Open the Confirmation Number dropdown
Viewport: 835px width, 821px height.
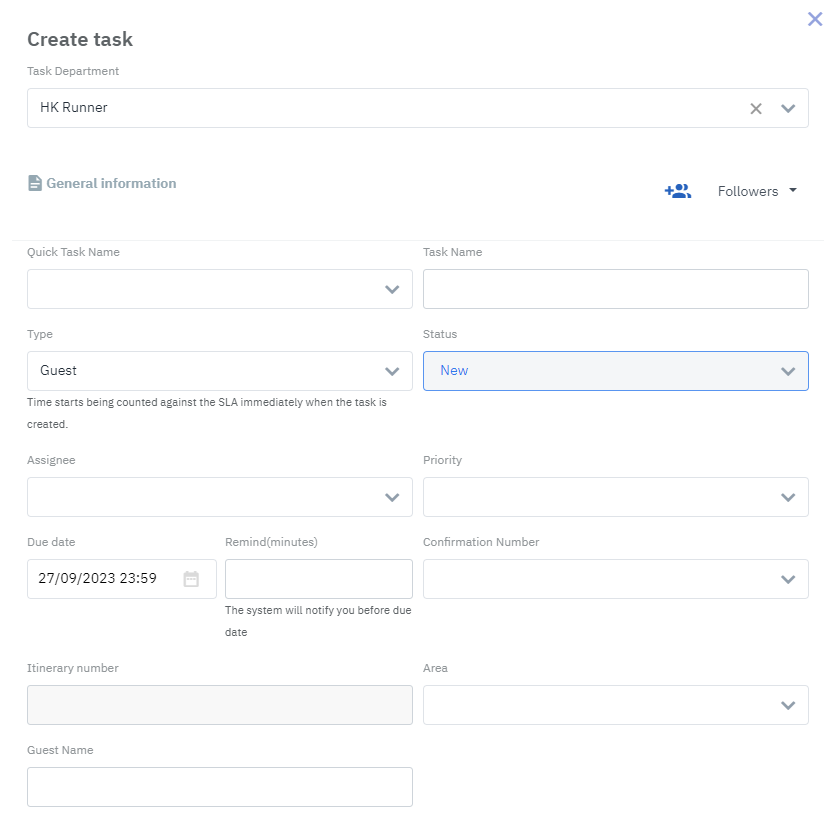(788, 579)
